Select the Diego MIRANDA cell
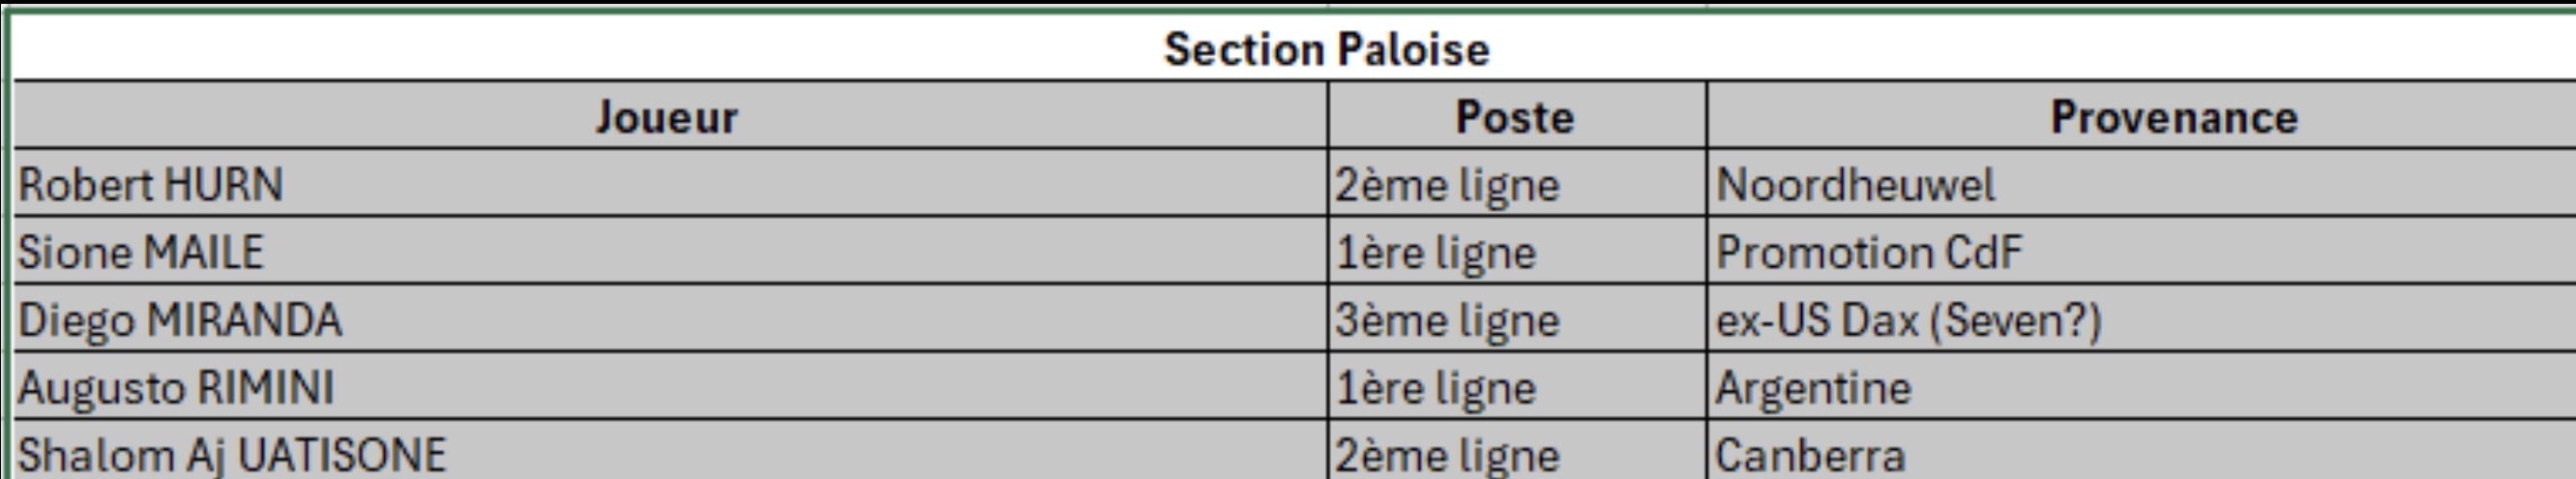The height and width of the screenshot is (479, 2576). click(669, 318)
